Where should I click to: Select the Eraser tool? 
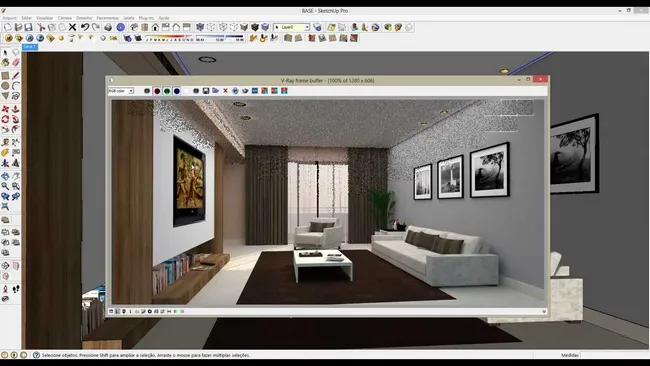coord(15,63)
